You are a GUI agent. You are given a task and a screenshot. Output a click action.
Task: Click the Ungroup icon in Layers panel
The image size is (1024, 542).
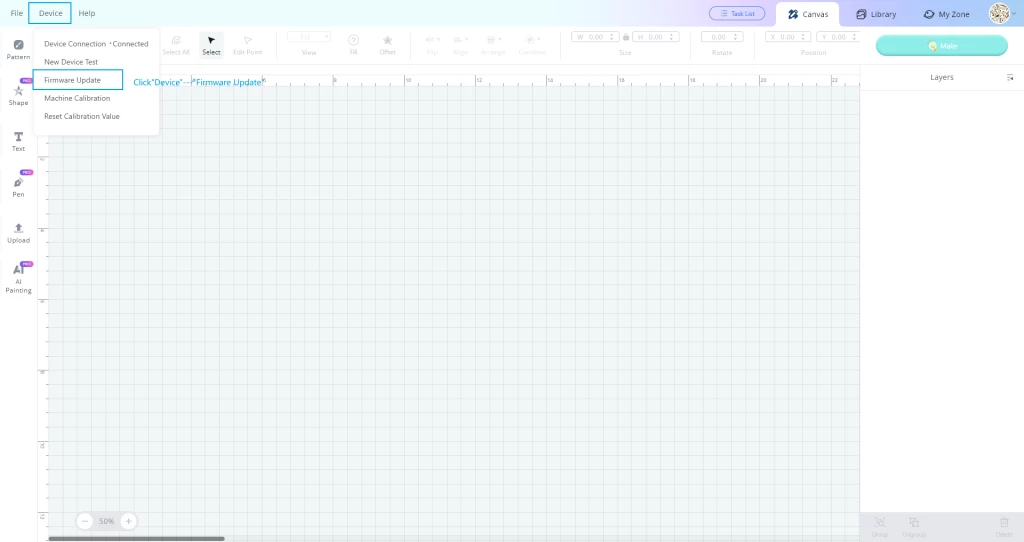tap(914, 526)
